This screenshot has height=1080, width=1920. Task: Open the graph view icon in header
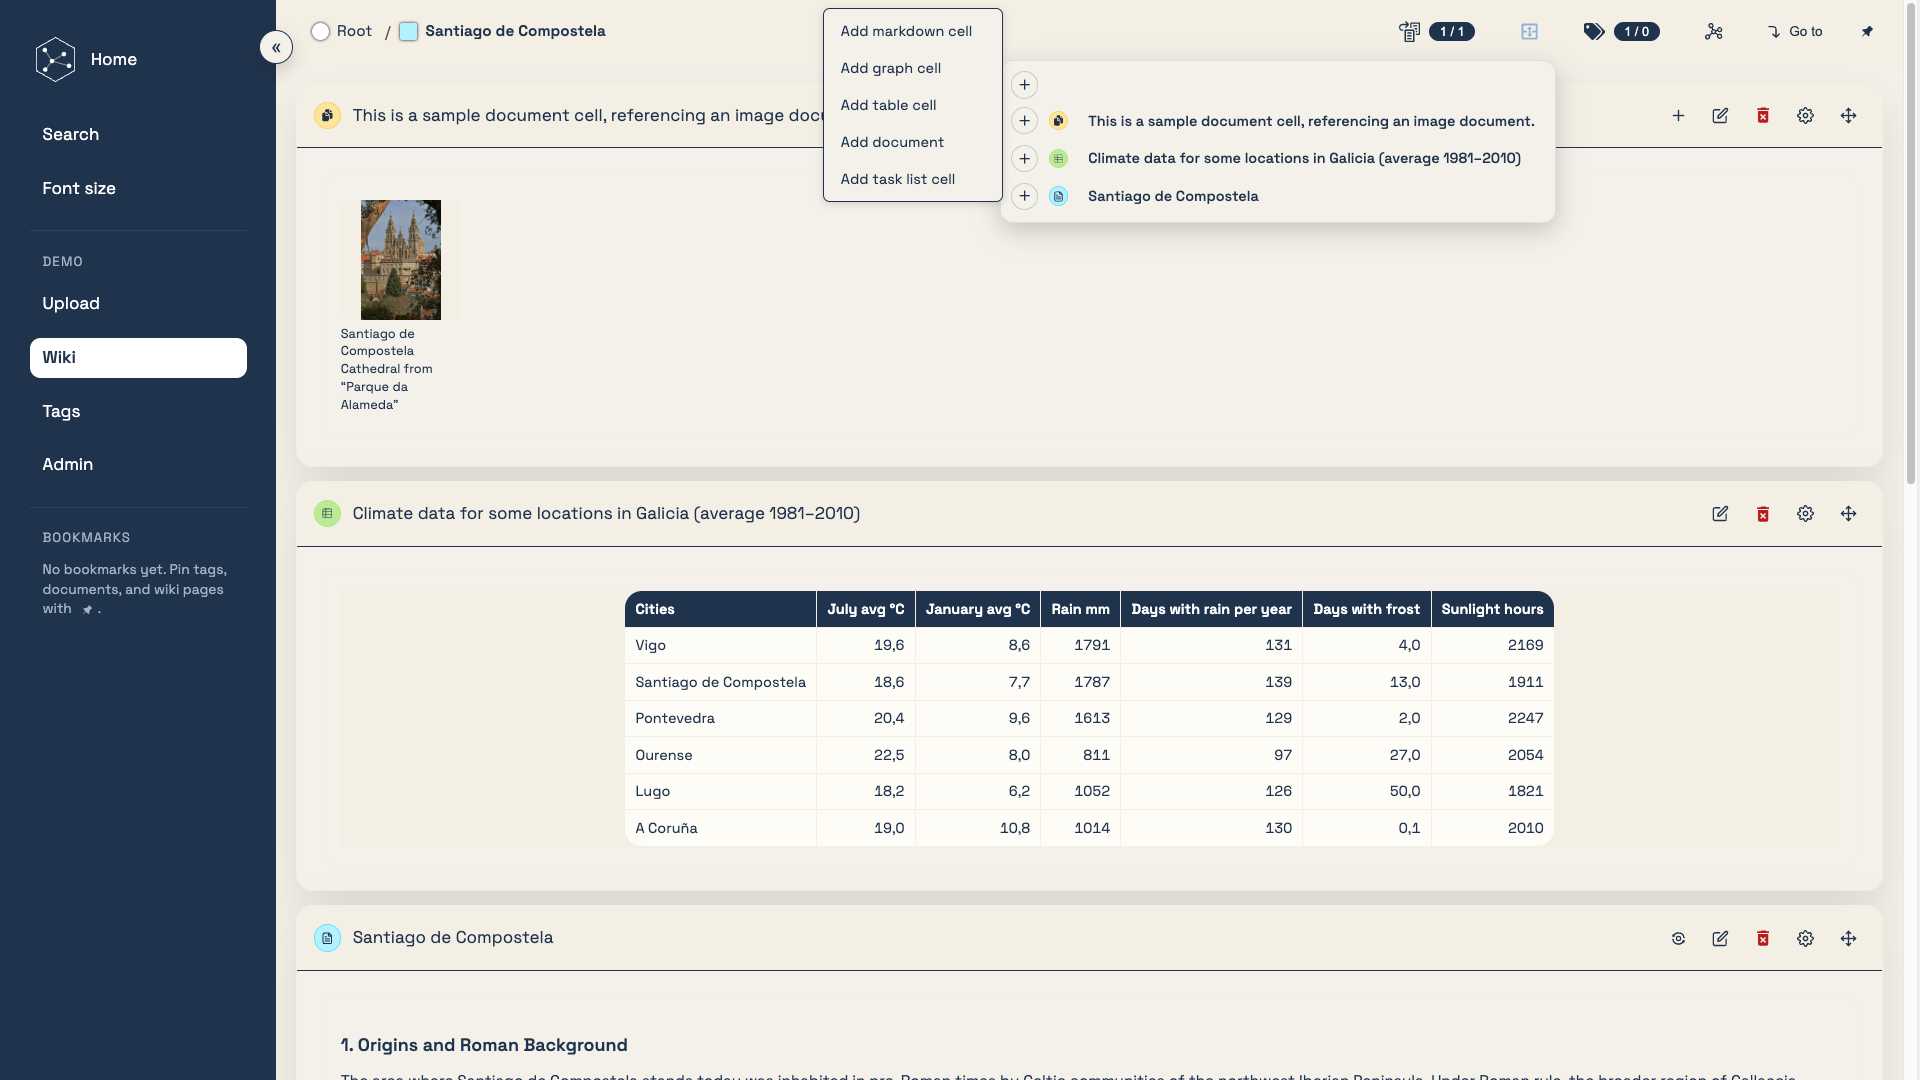coord(1714,32)
